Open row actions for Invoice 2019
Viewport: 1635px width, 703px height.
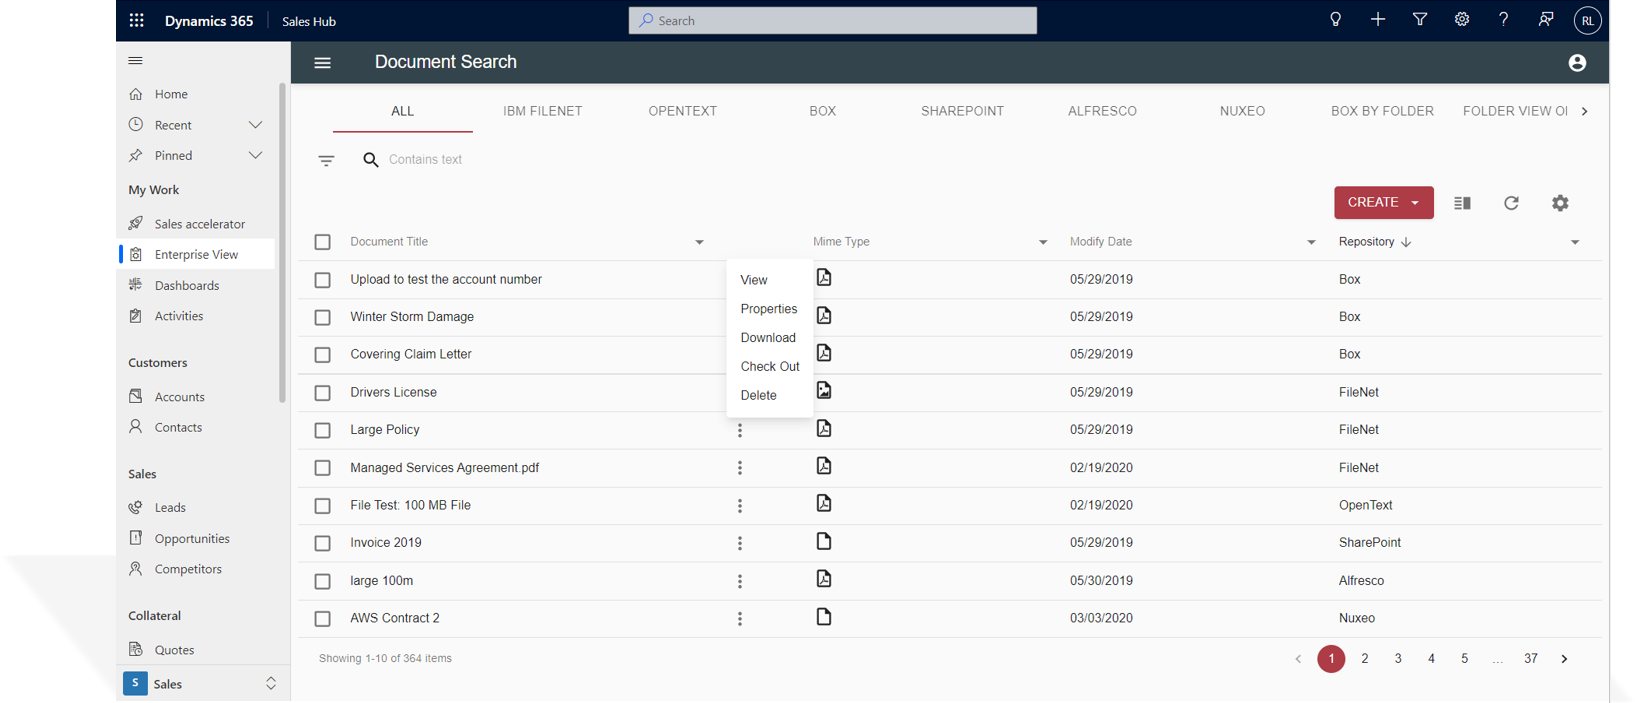tap(740, 543)
